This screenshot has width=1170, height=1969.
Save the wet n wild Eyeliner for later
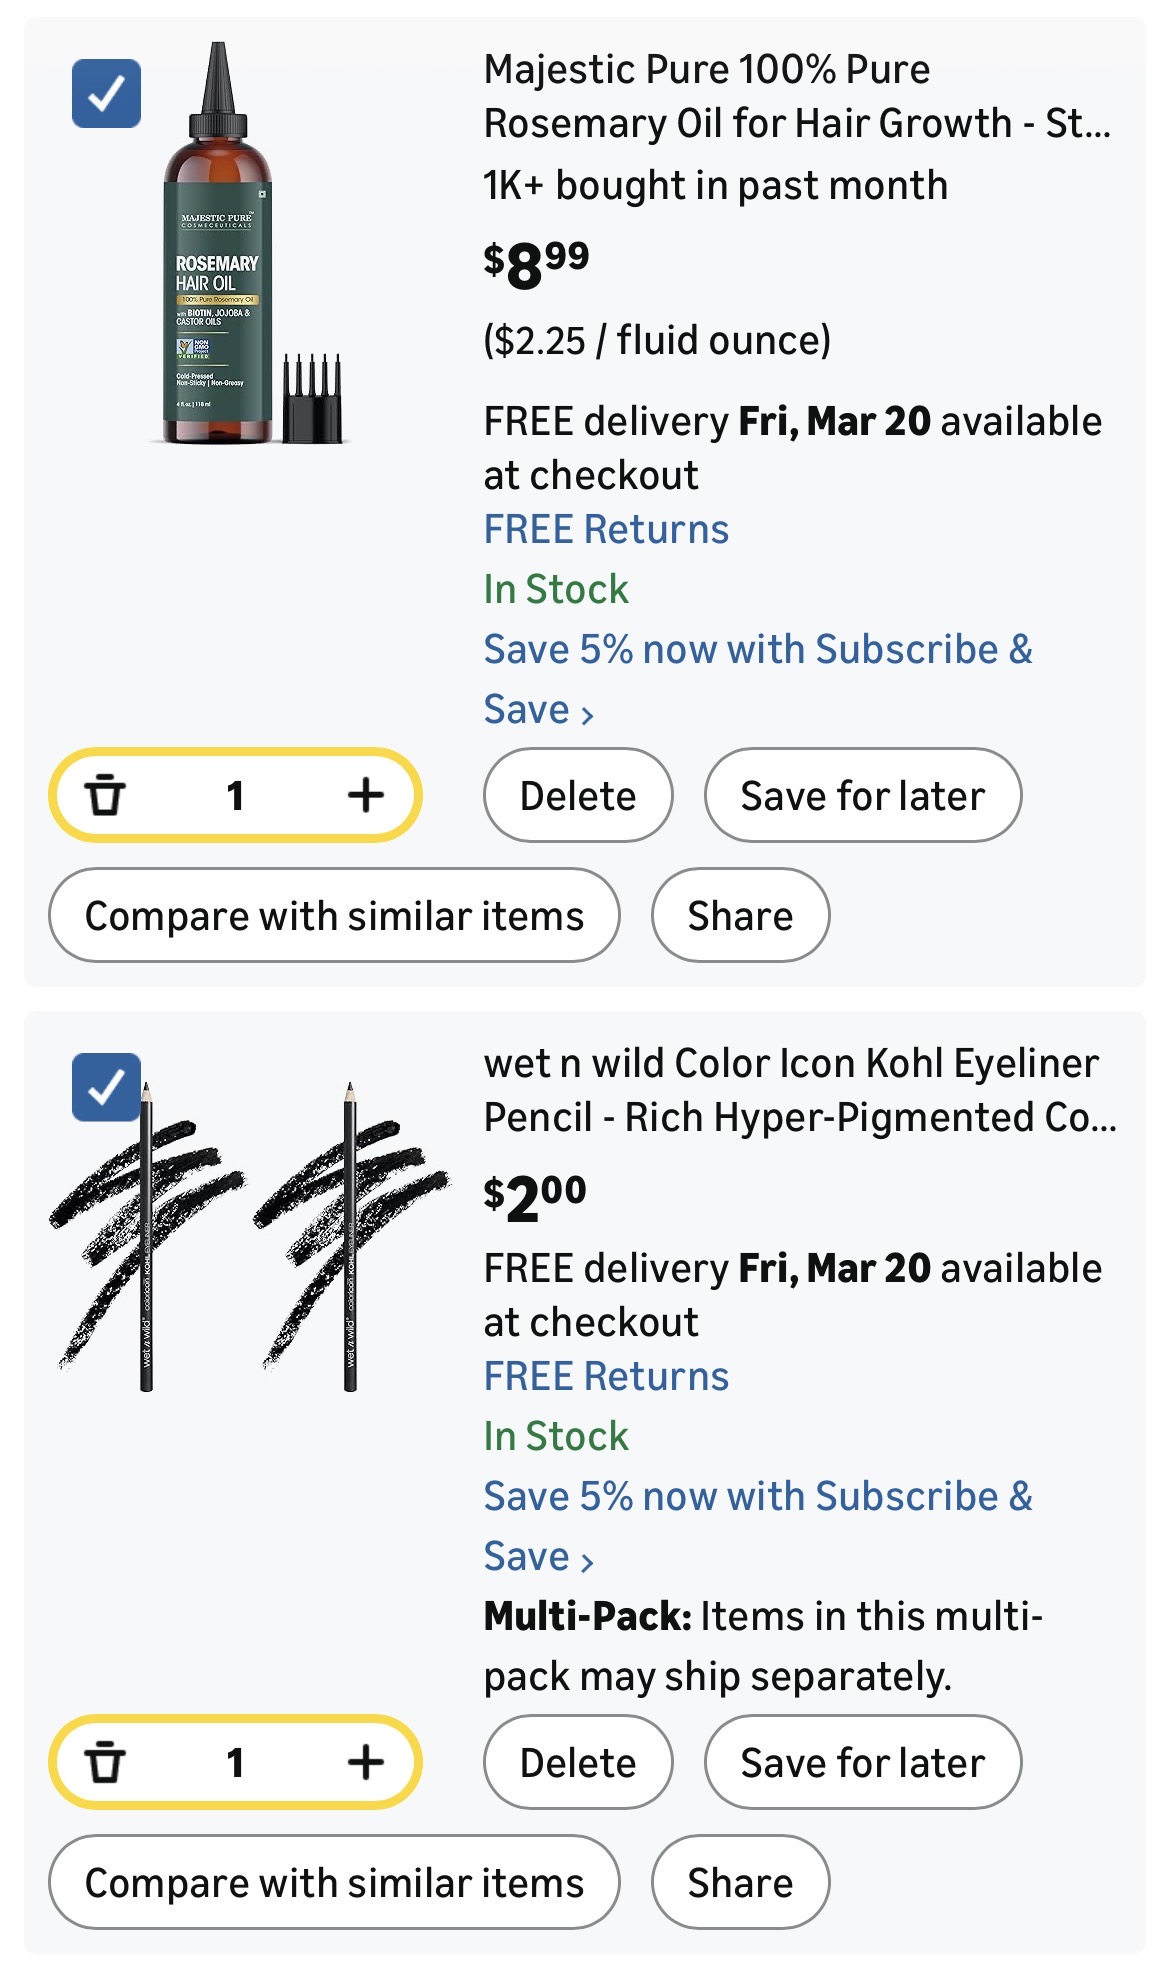(x=862, y=1763)
